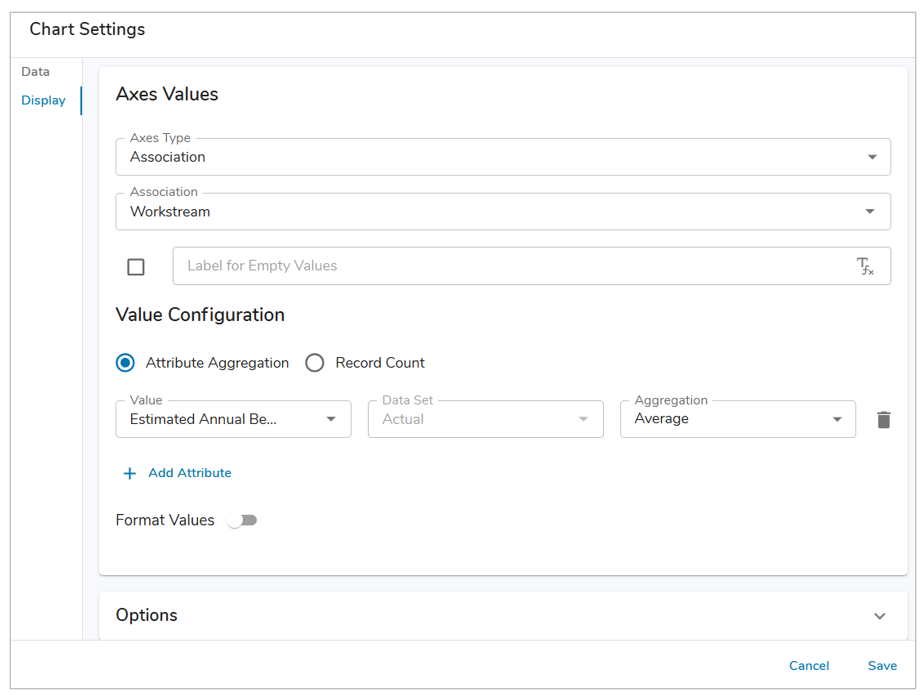Enable the Label for Empty Values checkbox
This screenshot has width=923, height=695.
[136, 267]
